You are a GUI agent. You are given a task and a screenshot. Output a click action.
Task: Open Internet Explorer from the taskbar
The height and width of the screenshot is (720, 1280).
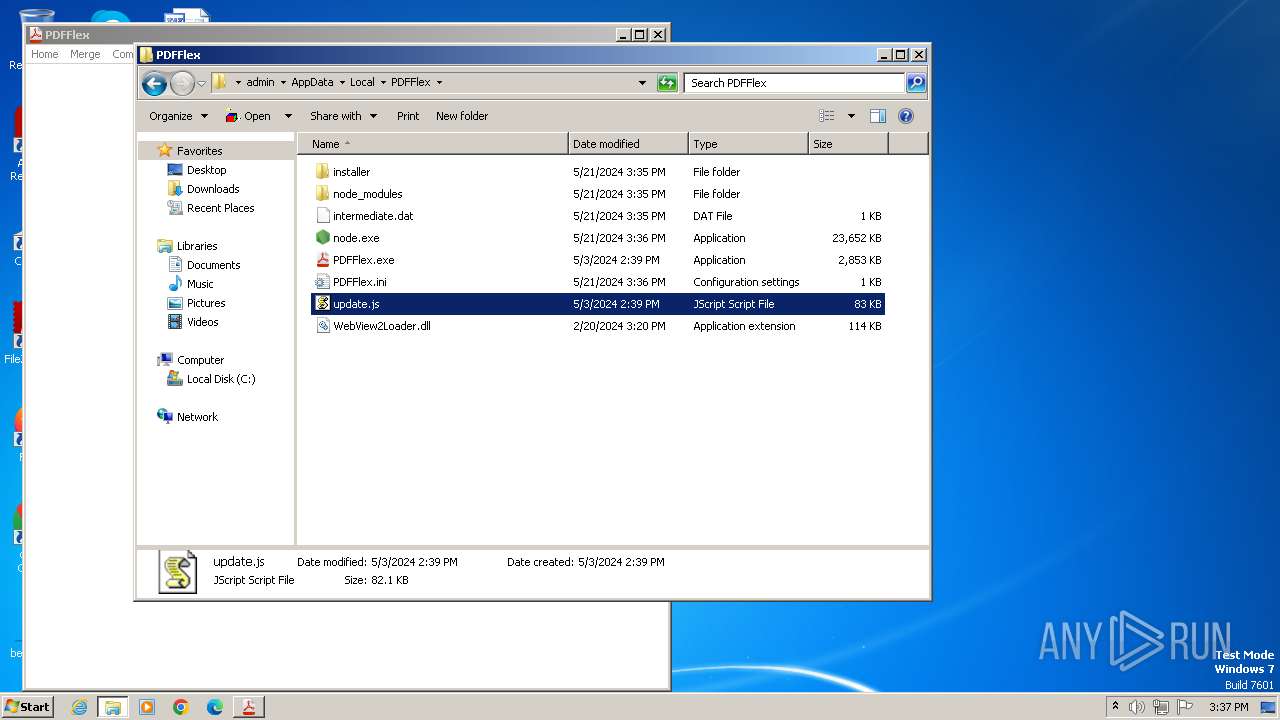click(x=79, y=707)
